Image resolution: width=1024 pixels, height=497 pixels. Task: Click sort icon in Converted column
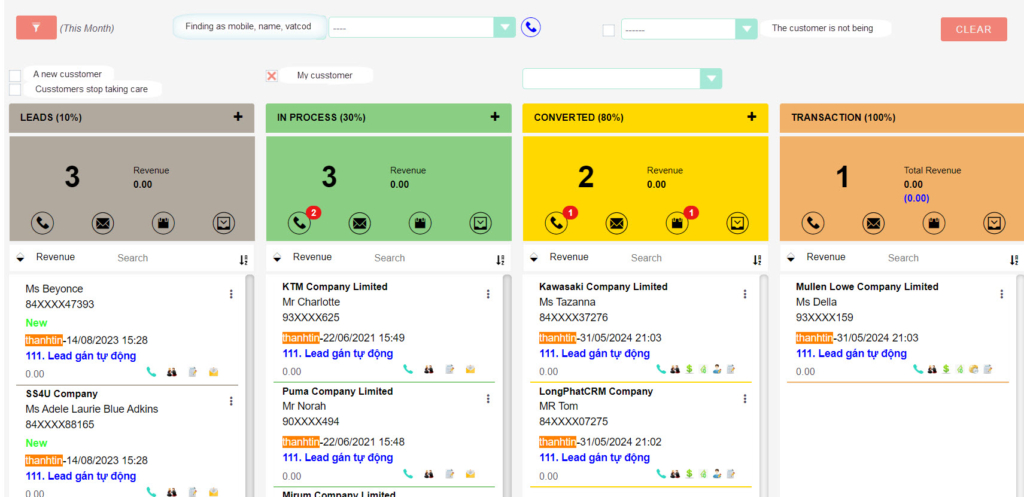pyautogui.click(x=756, y=259)
